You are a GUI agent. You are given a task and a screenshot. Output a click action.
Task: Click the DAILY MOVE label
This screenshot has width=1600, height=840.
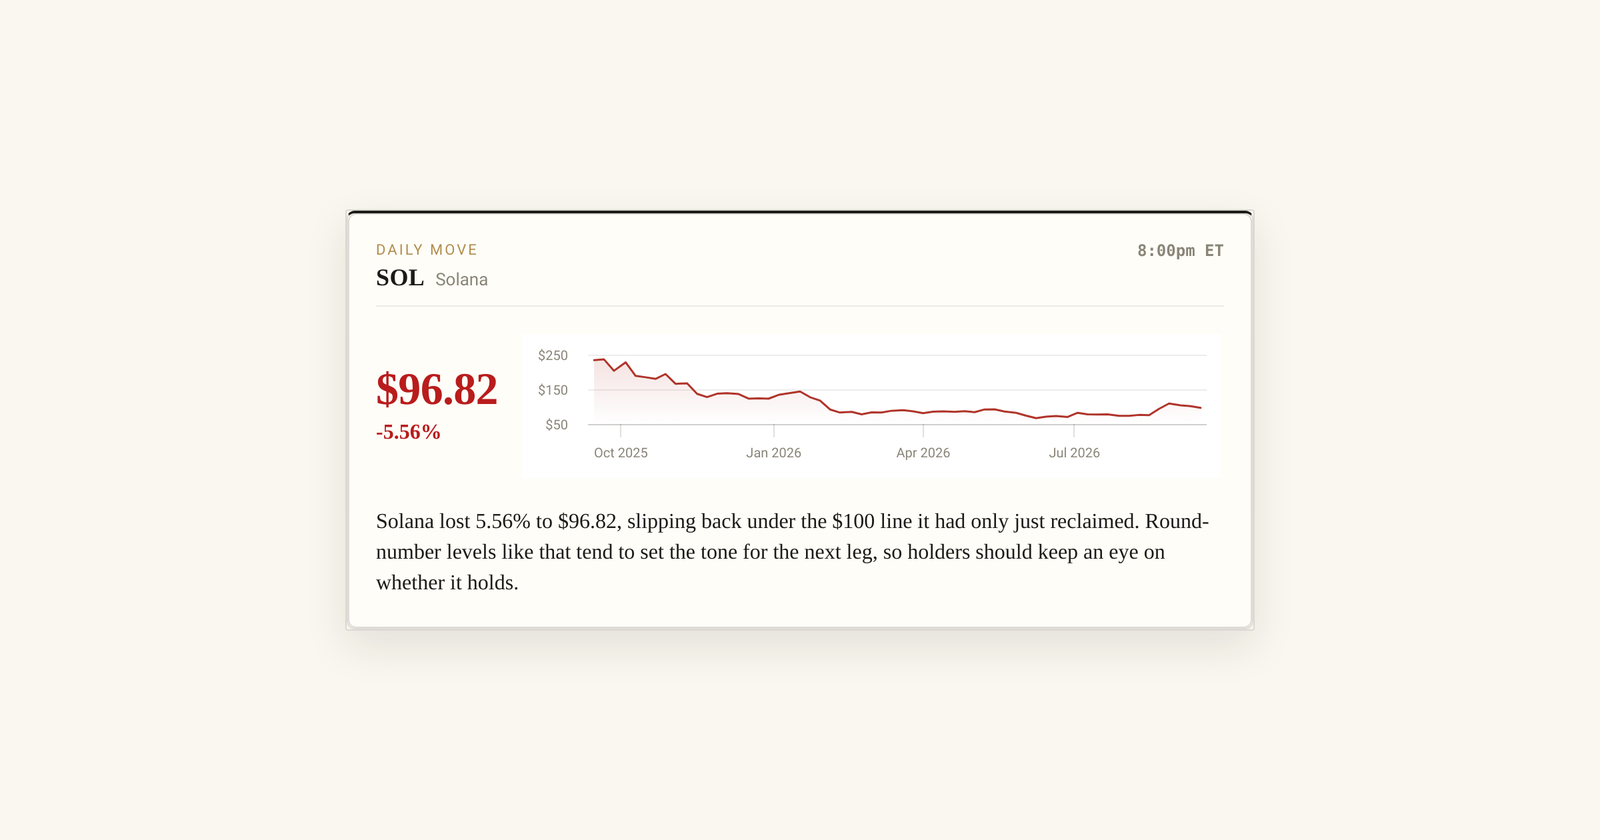[427, 250]
